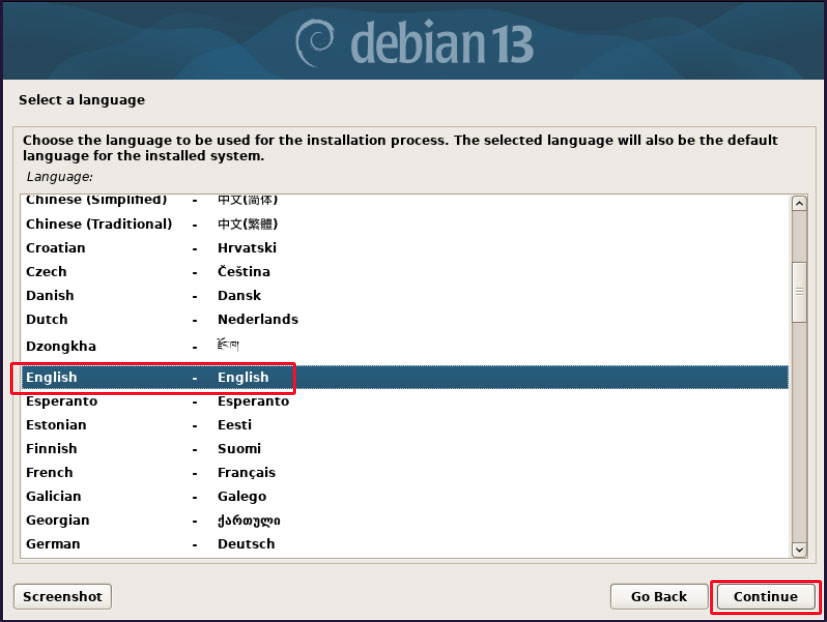827x622 pixels.
Task: Choose German - Deutsch language
Action: [x=405, y=544]
